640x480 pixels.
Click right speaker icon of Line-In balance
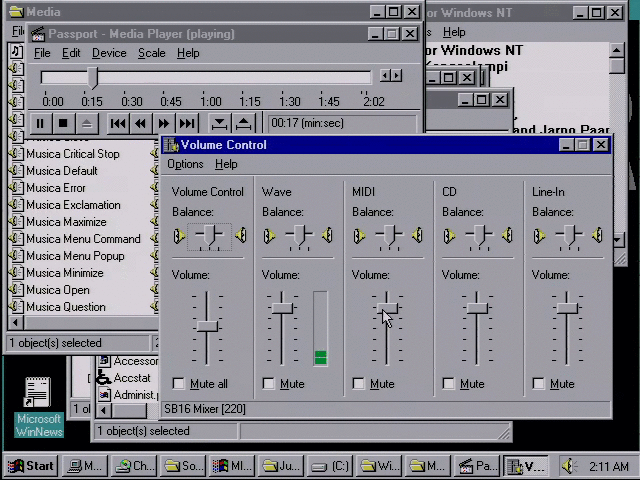pos(597,236)
